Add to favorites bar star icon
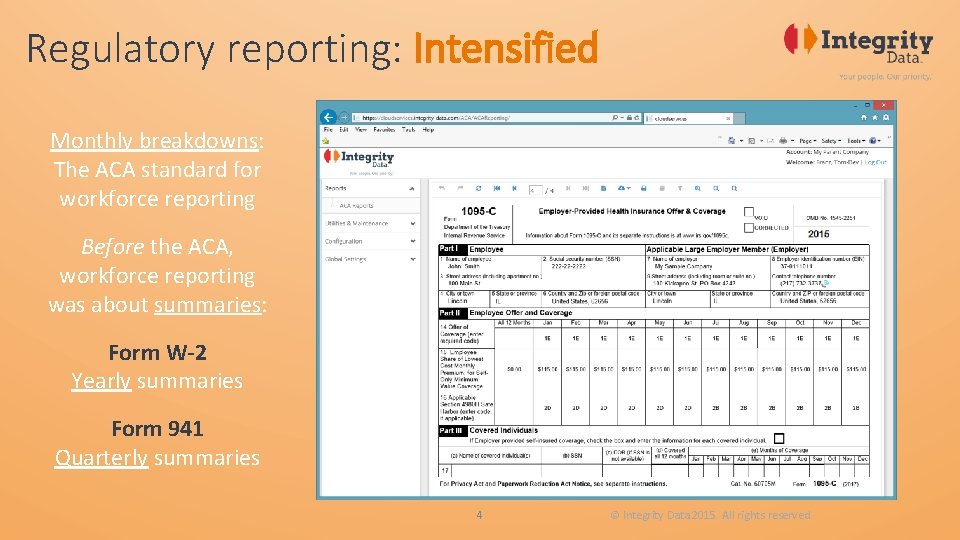 (326, 140)
